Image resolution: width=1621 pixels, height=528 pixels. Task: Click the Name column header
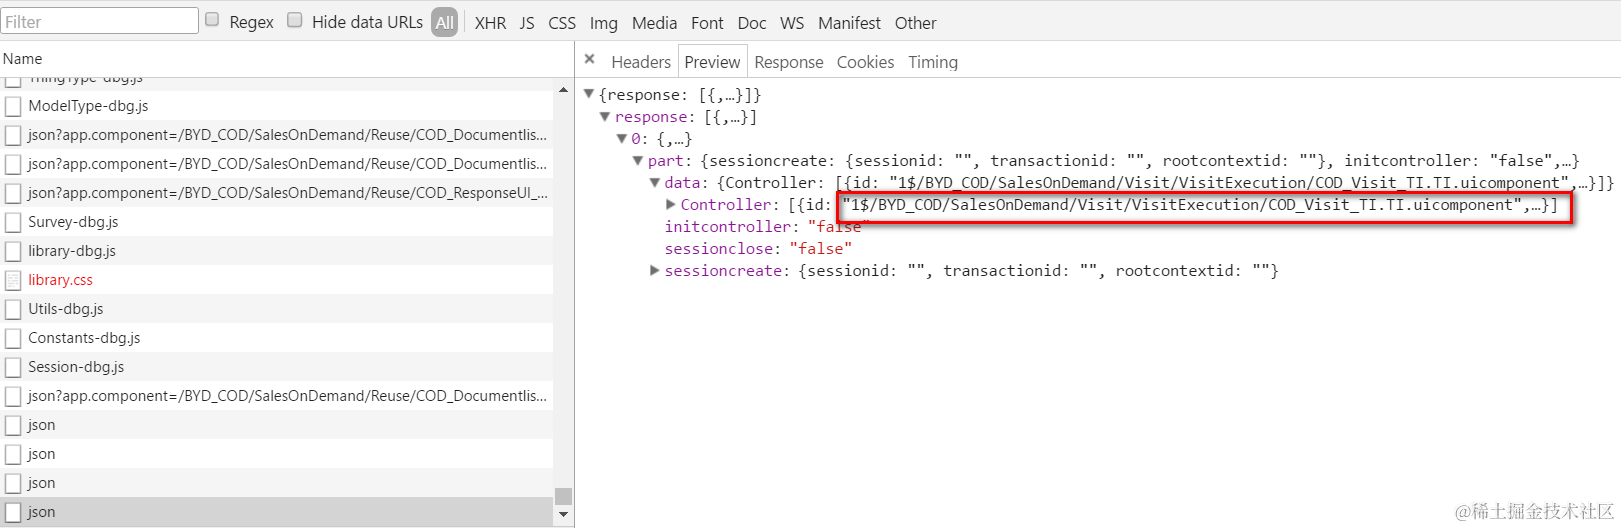click(x=286, y=59)
